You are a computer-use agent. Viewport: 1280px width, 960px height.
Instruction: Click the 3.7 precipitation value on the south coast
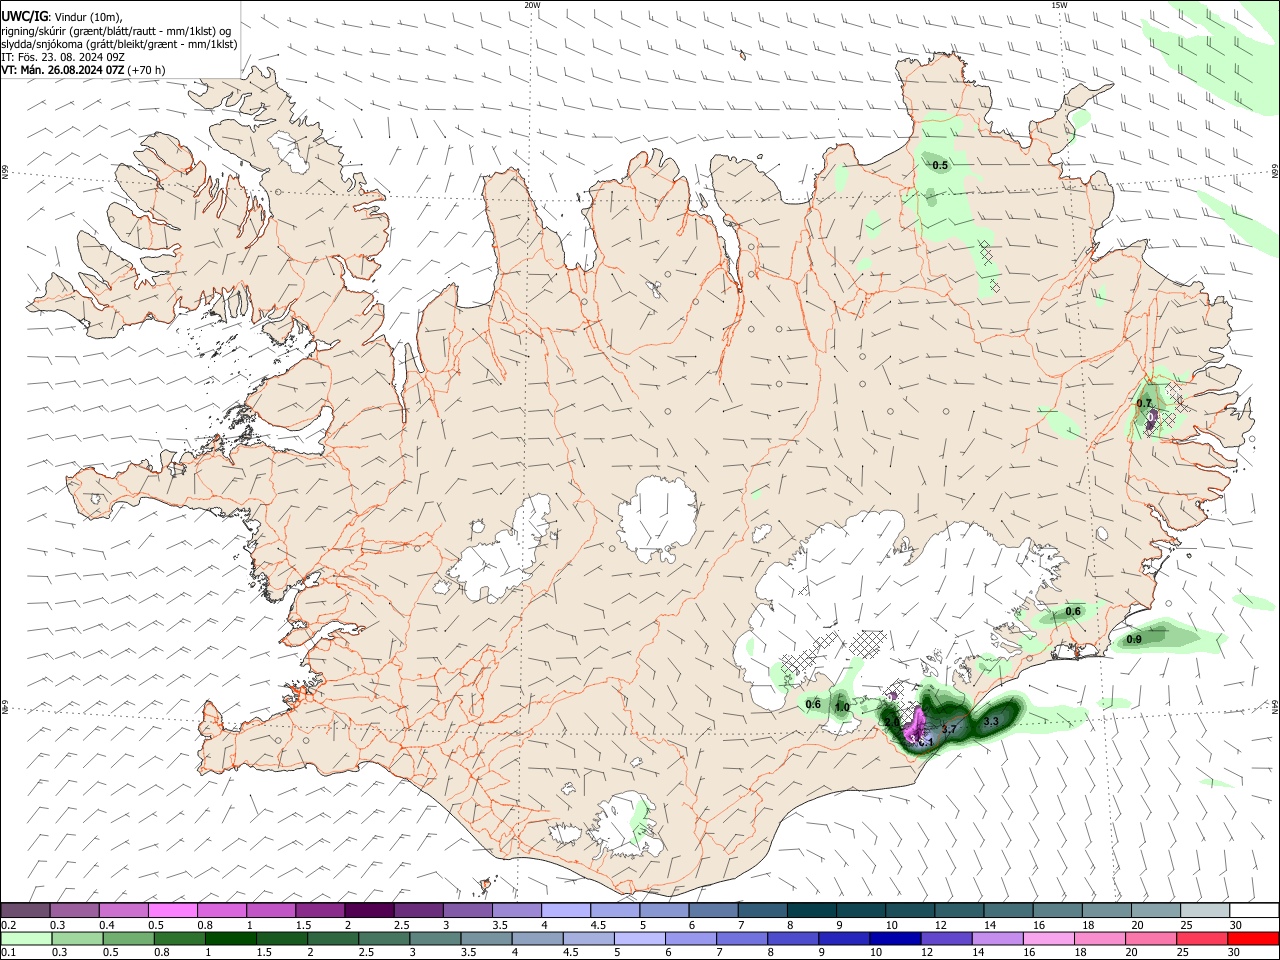(x=949, y=730)
